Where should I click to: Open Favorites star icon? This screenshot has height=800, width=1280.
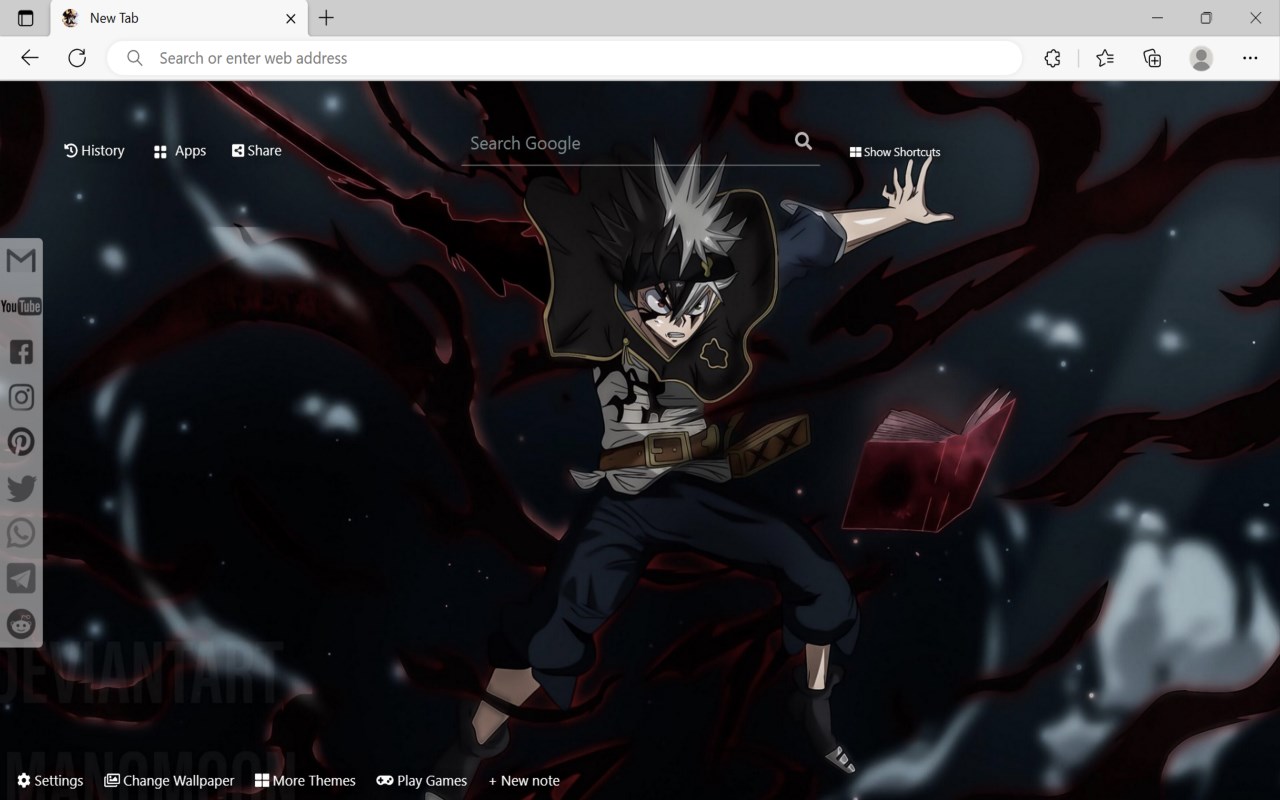1104,58
